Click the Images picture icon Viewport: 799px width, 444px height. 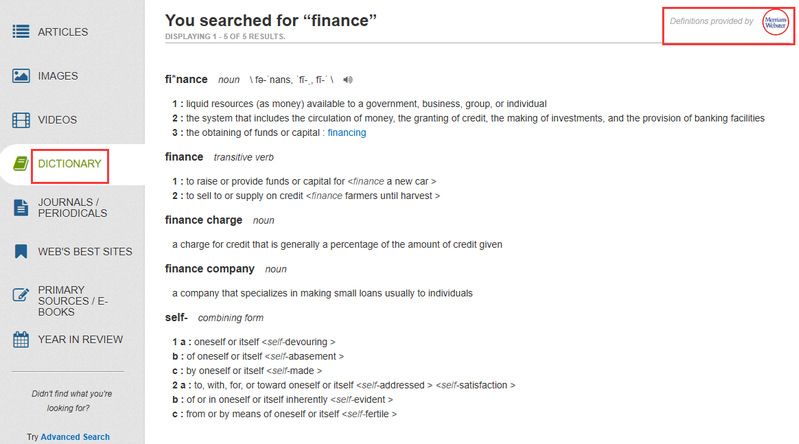click(21, 76)
